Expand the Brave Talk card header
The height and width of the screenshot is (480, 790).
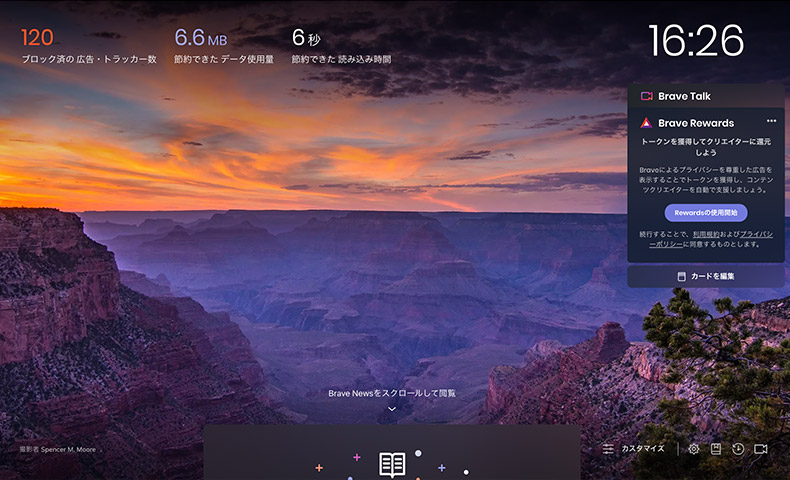pos(705,96)
